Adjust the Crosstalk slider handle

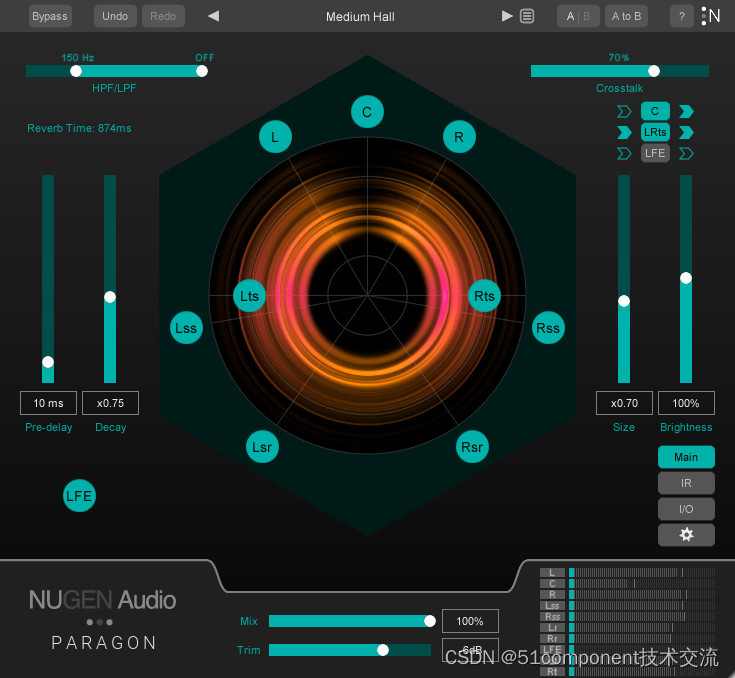pyautogui.click(x=654, y=71)
